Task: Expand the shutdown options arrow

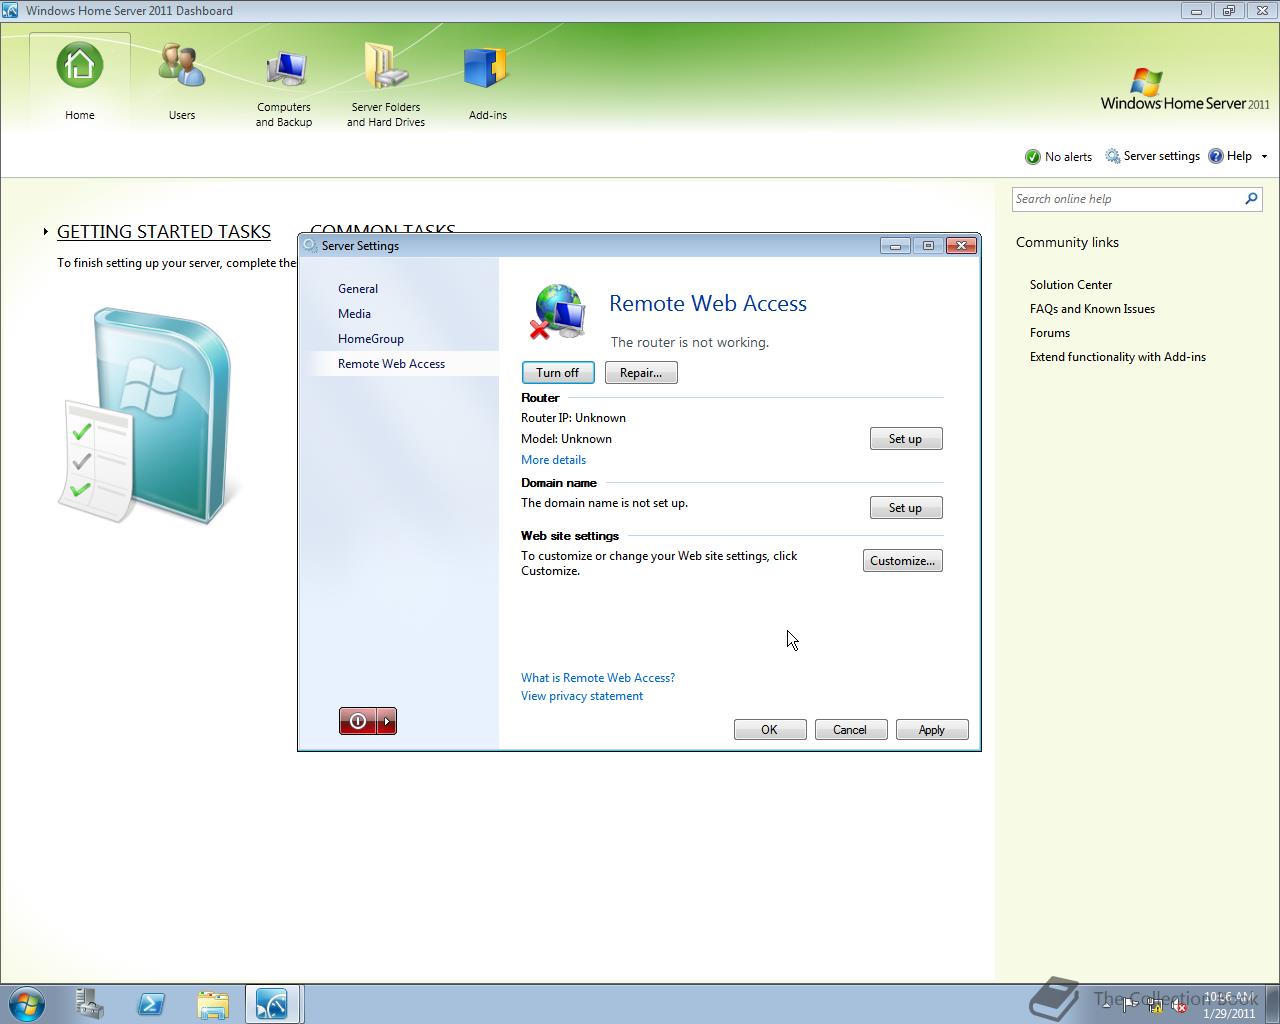Action: [387, 721]
